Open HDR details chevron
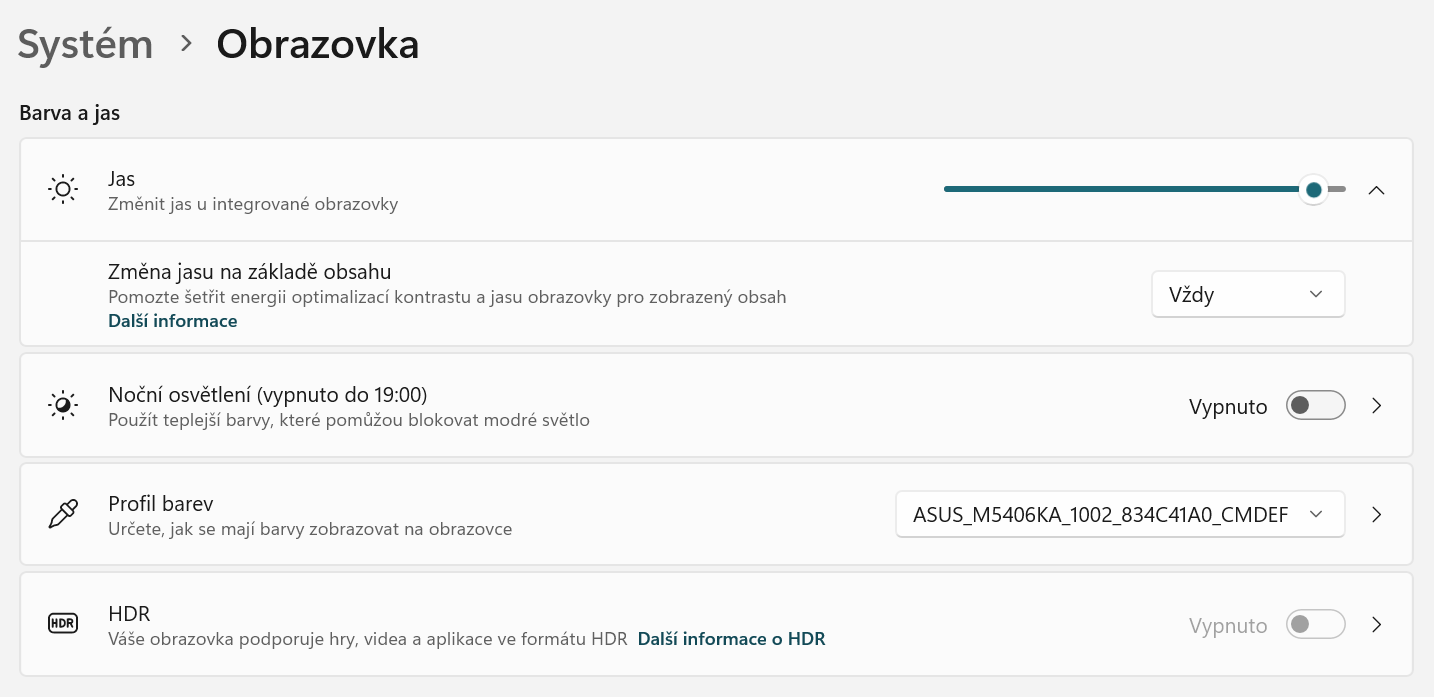This screenshot has height=697, width=1434. click(1377, 625)
